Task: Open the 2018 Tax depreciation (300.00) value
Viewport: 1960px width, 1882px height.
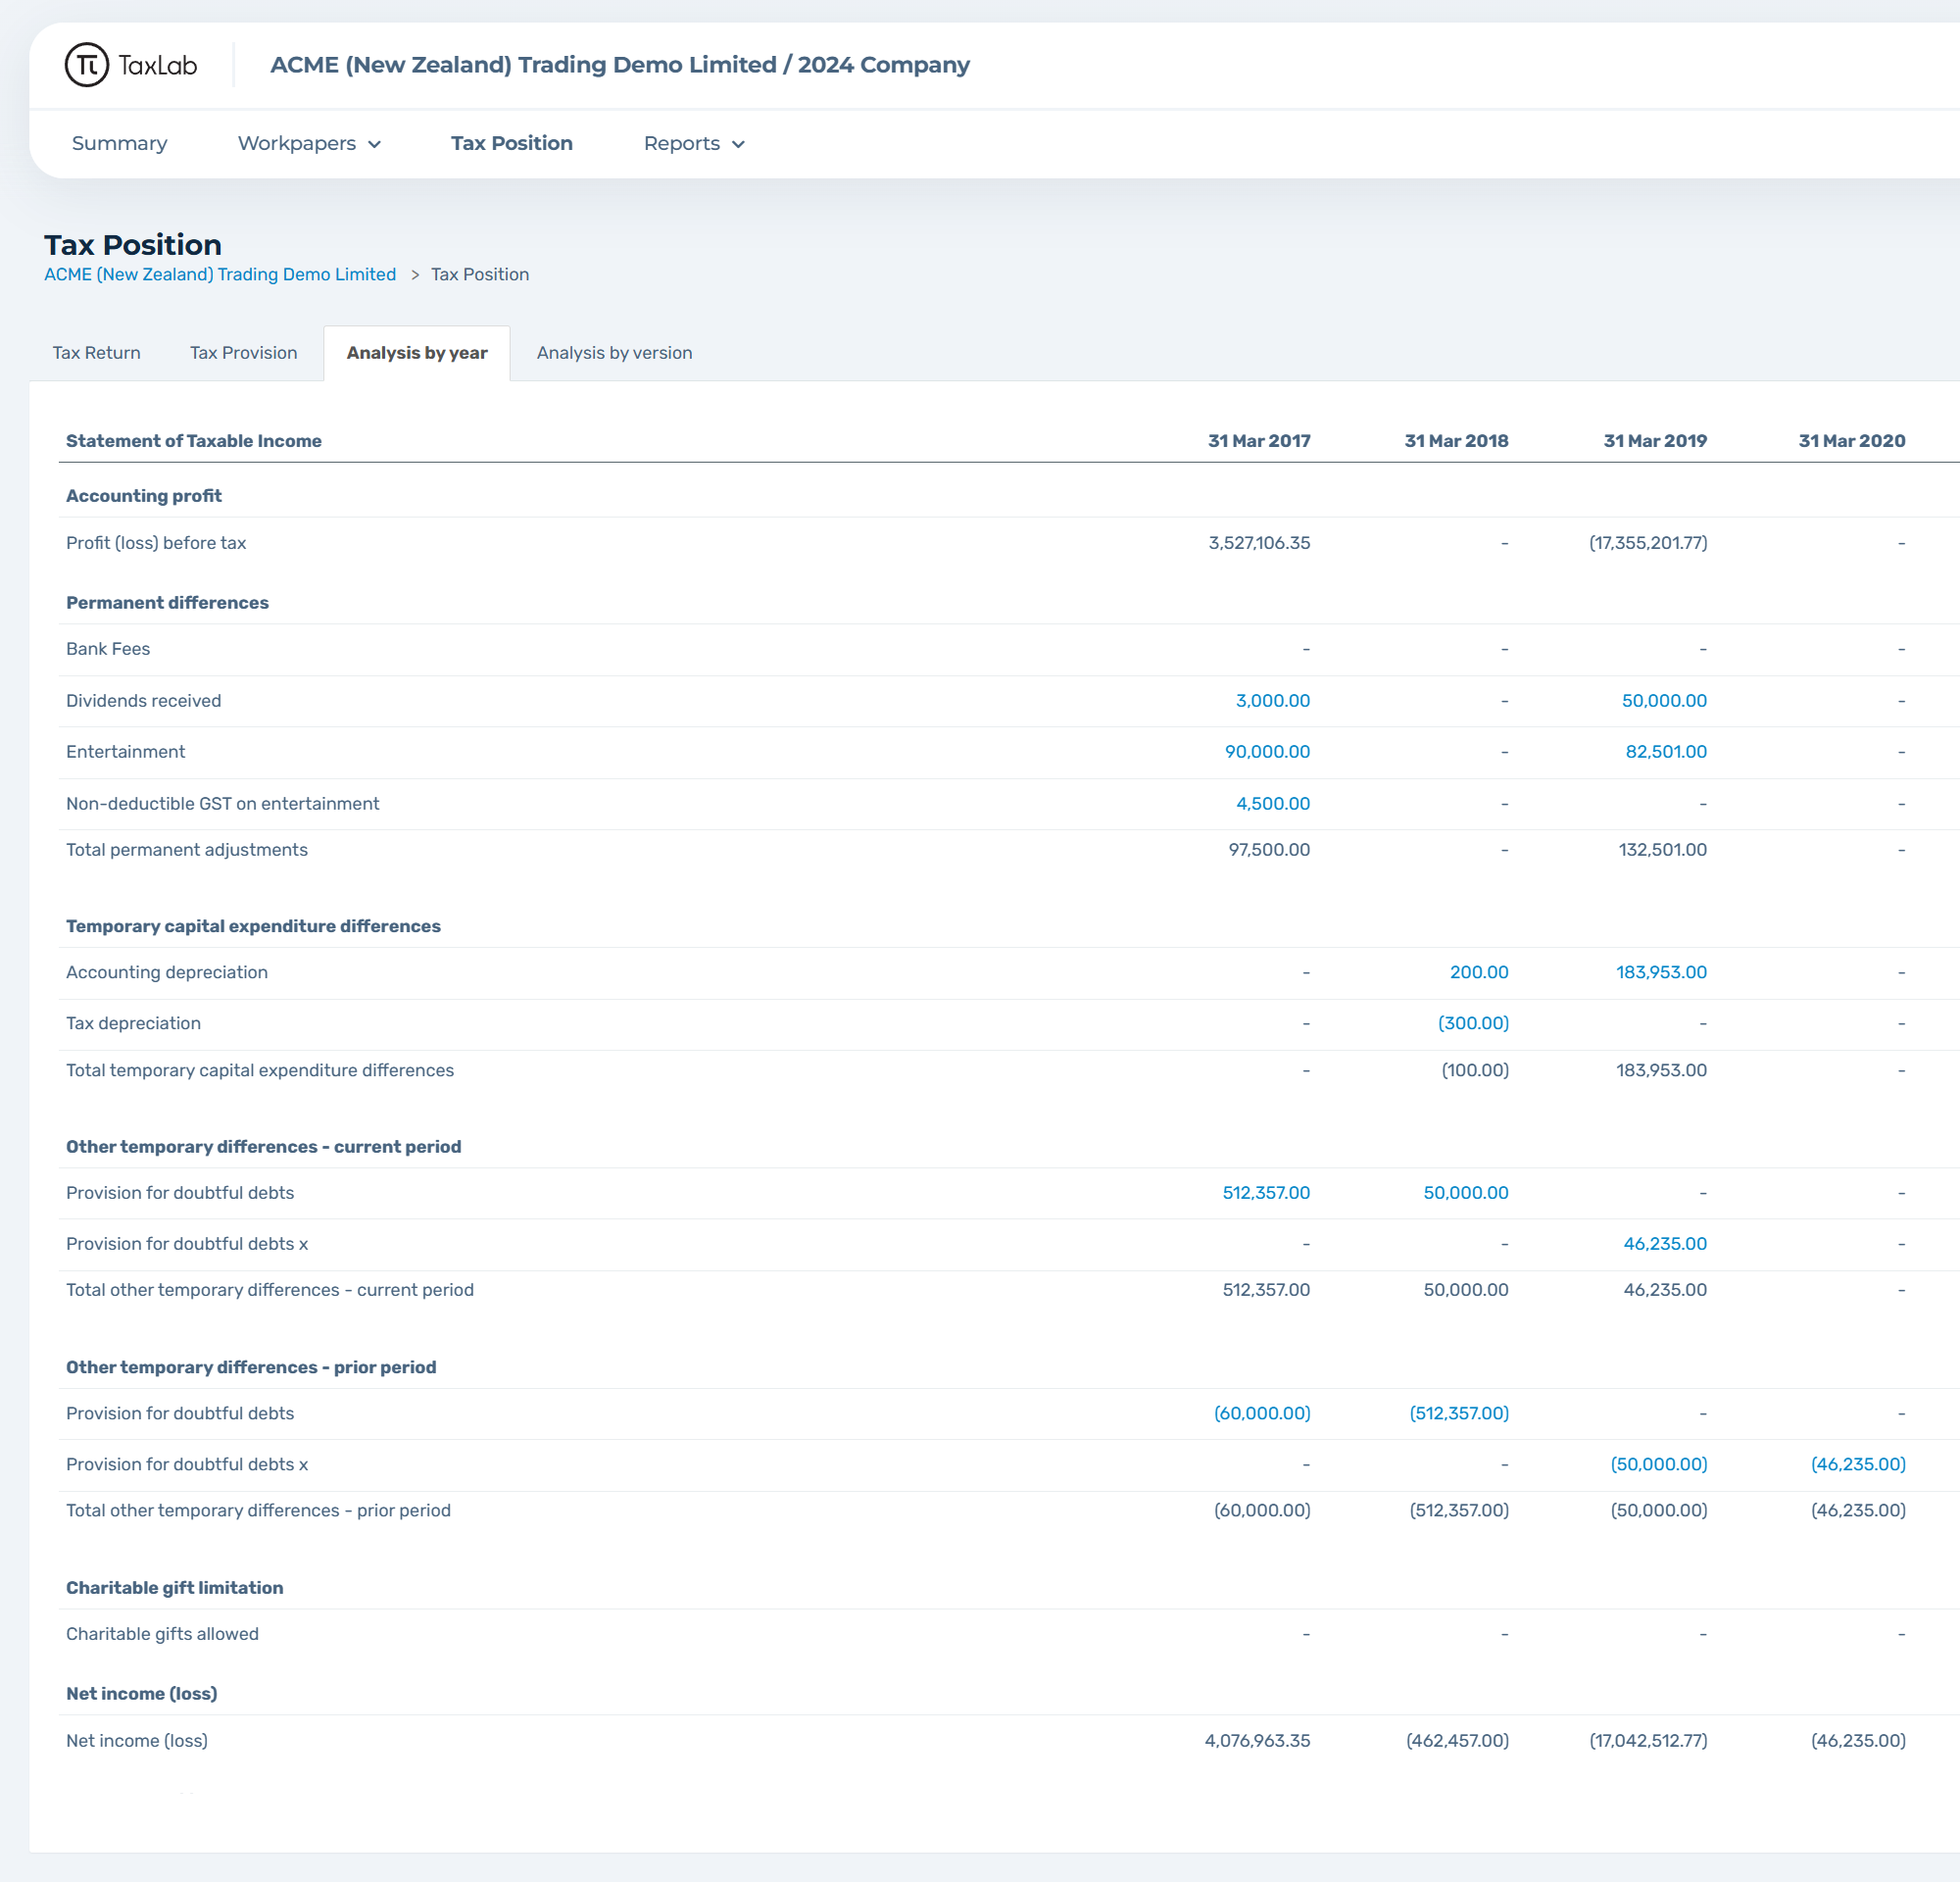Action: coord(1472,1024)
